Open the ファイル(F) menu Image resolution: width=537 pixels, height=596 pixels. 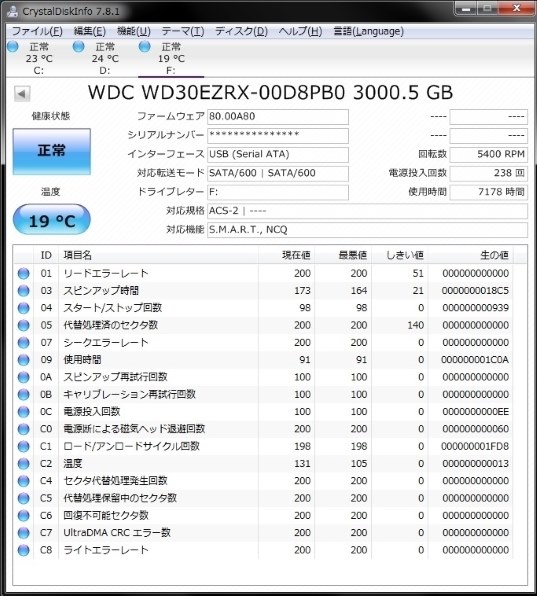(x=37, y=32)
